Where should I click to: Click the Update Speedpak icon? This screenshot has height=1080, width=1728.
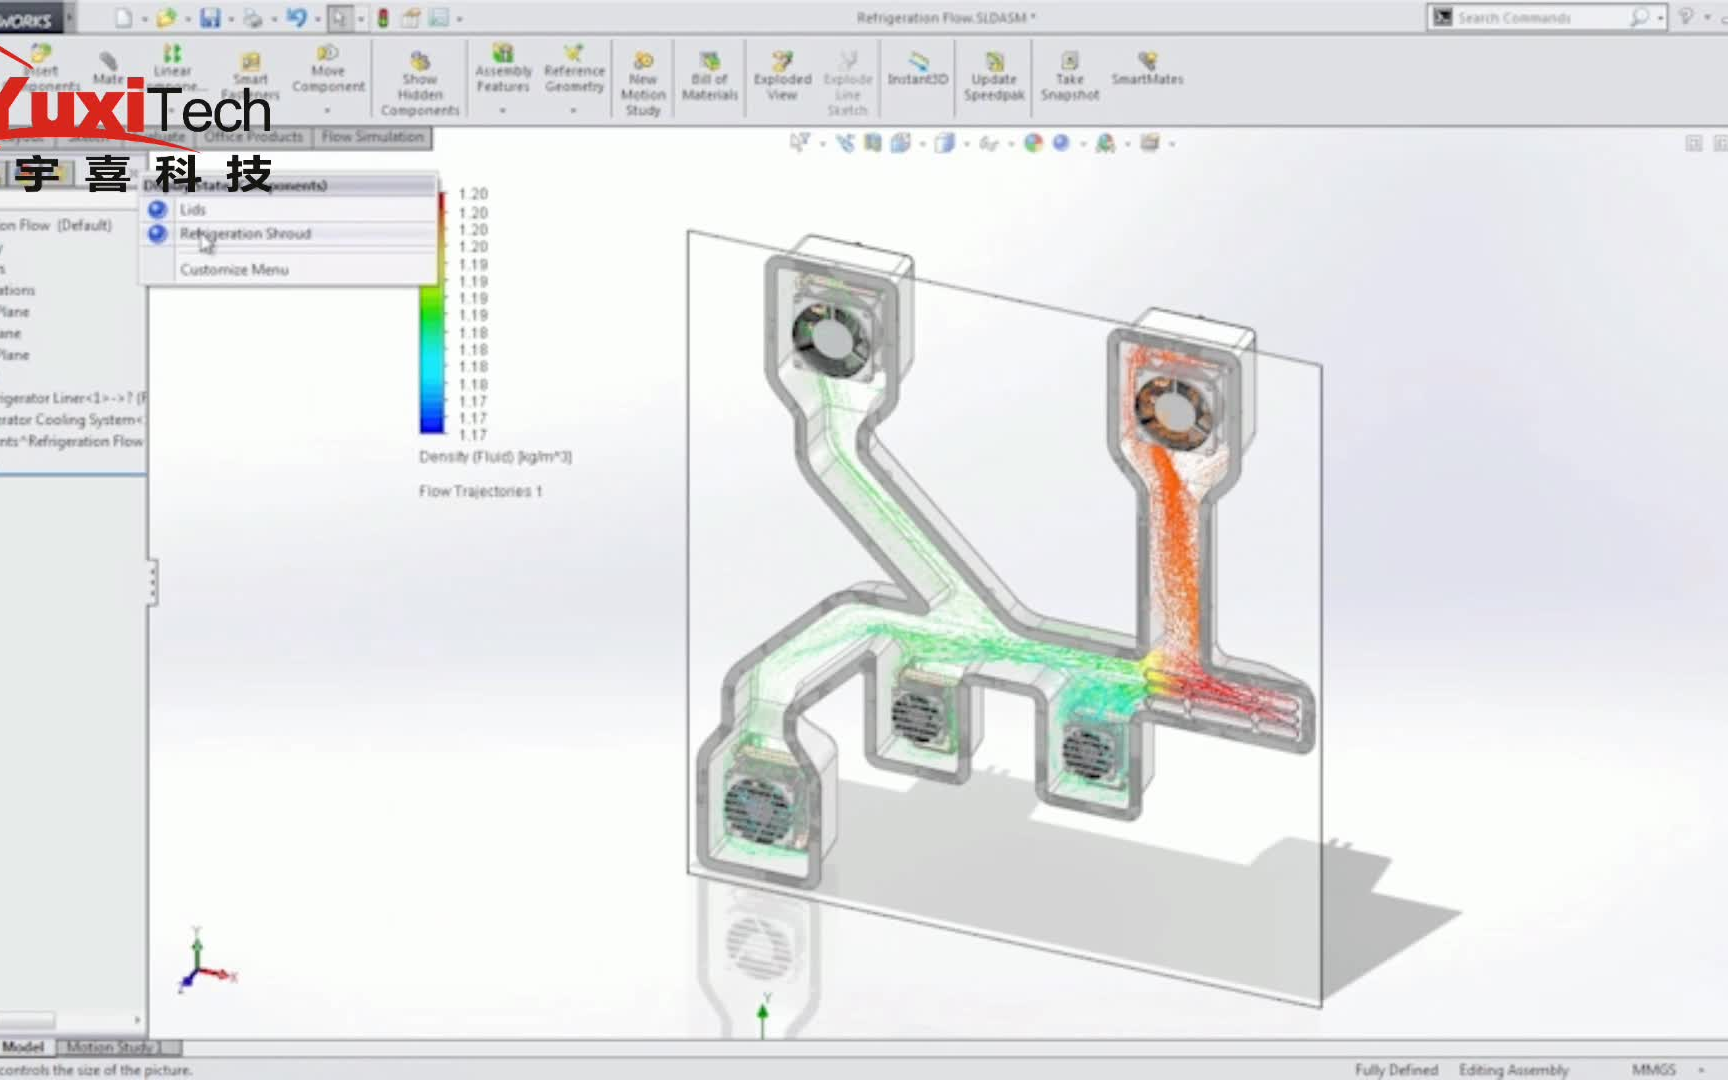[992, 70]
